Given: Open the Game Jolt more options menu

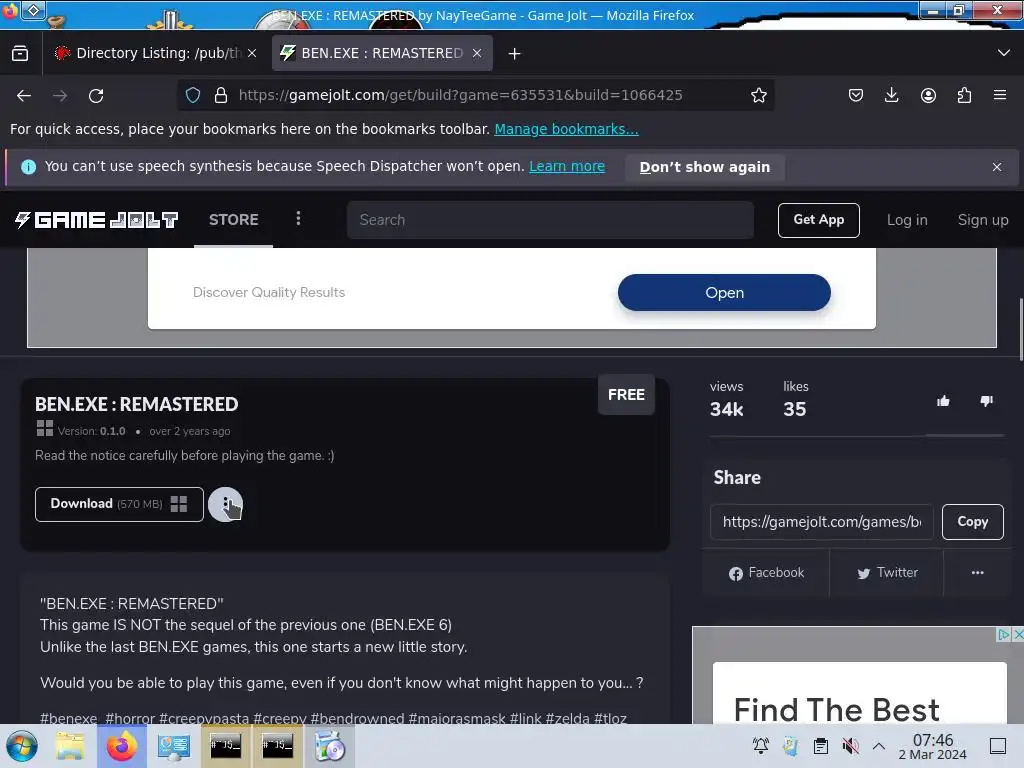Looking at the screenshot, I should (x=298, y=218).
